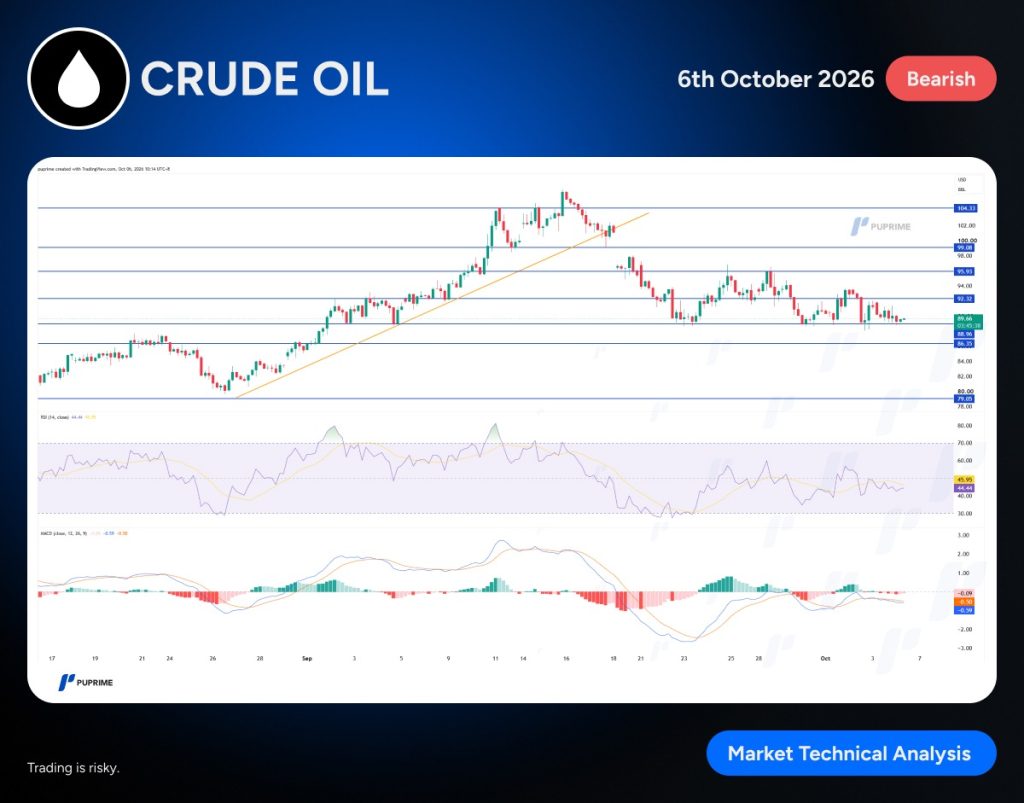Image resolution: width=1024 pixels, height=803 pixels.
Task: Open the Market Technical Analysis button
Action: (x=851, y=753)
